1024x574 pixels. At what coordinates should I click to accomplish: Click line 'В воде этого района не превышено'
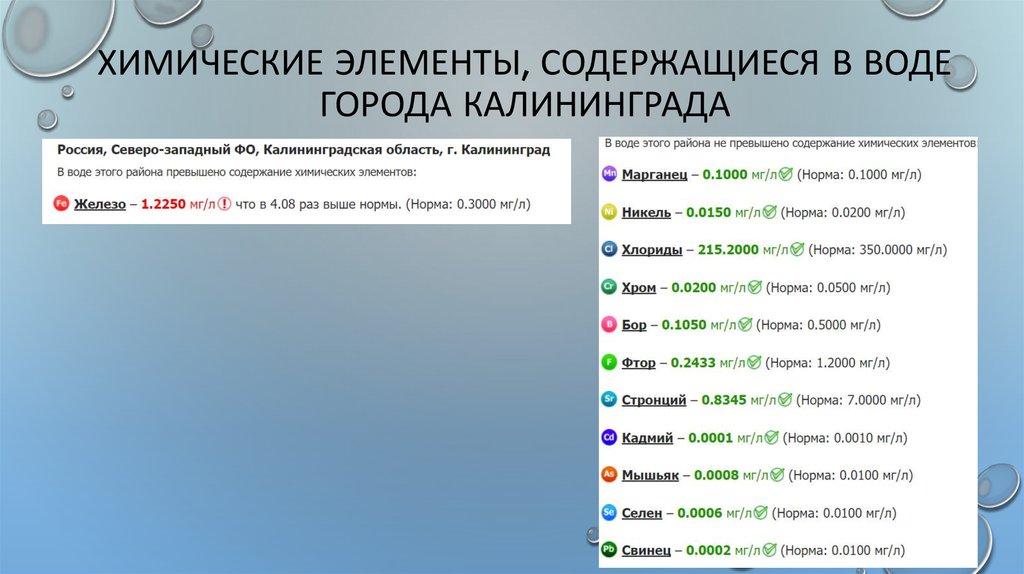[x=790, y=143]
